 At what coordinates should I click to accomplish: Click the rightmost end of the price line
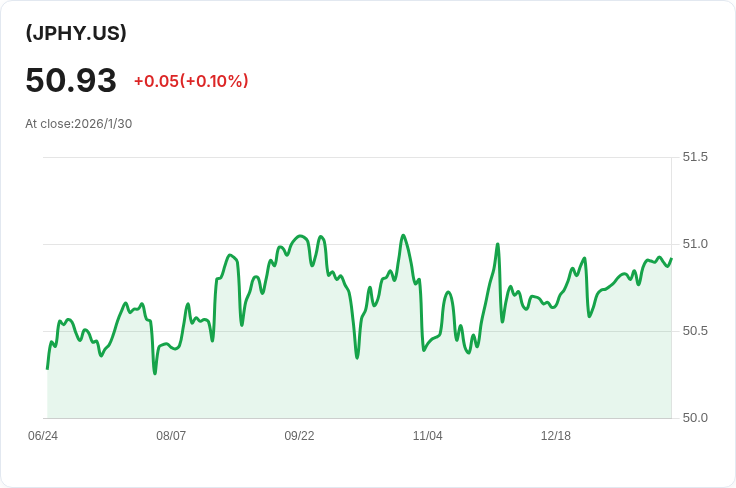(x=671, y=259)
